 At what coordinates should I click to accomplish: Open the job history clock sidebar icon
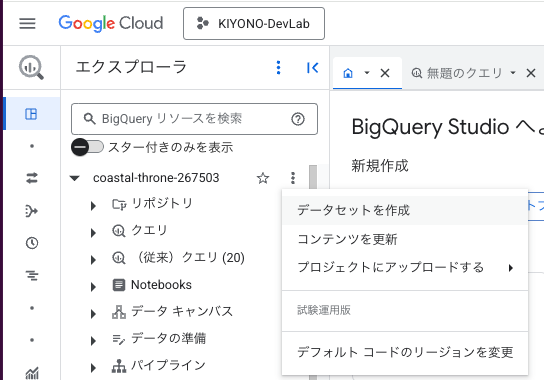tap(32, 243)
